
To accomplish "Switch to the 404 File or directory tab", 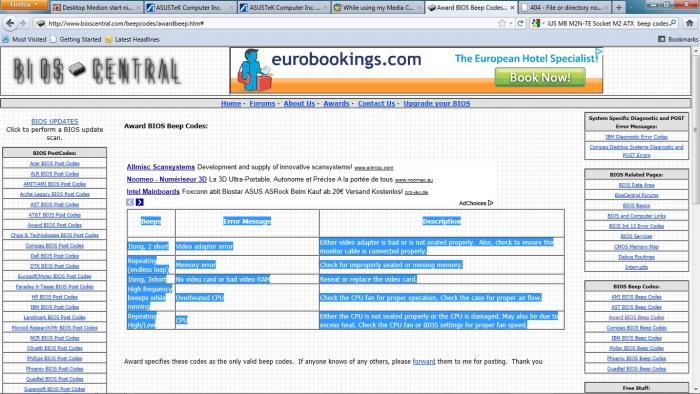I will (x=565, y=8).
